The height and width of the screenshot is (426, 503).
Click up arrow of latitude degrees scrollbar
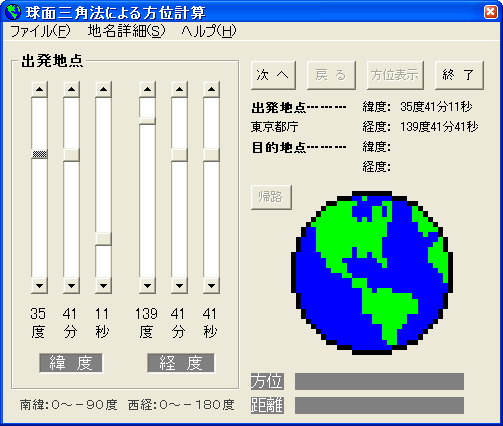click(39, 89)
